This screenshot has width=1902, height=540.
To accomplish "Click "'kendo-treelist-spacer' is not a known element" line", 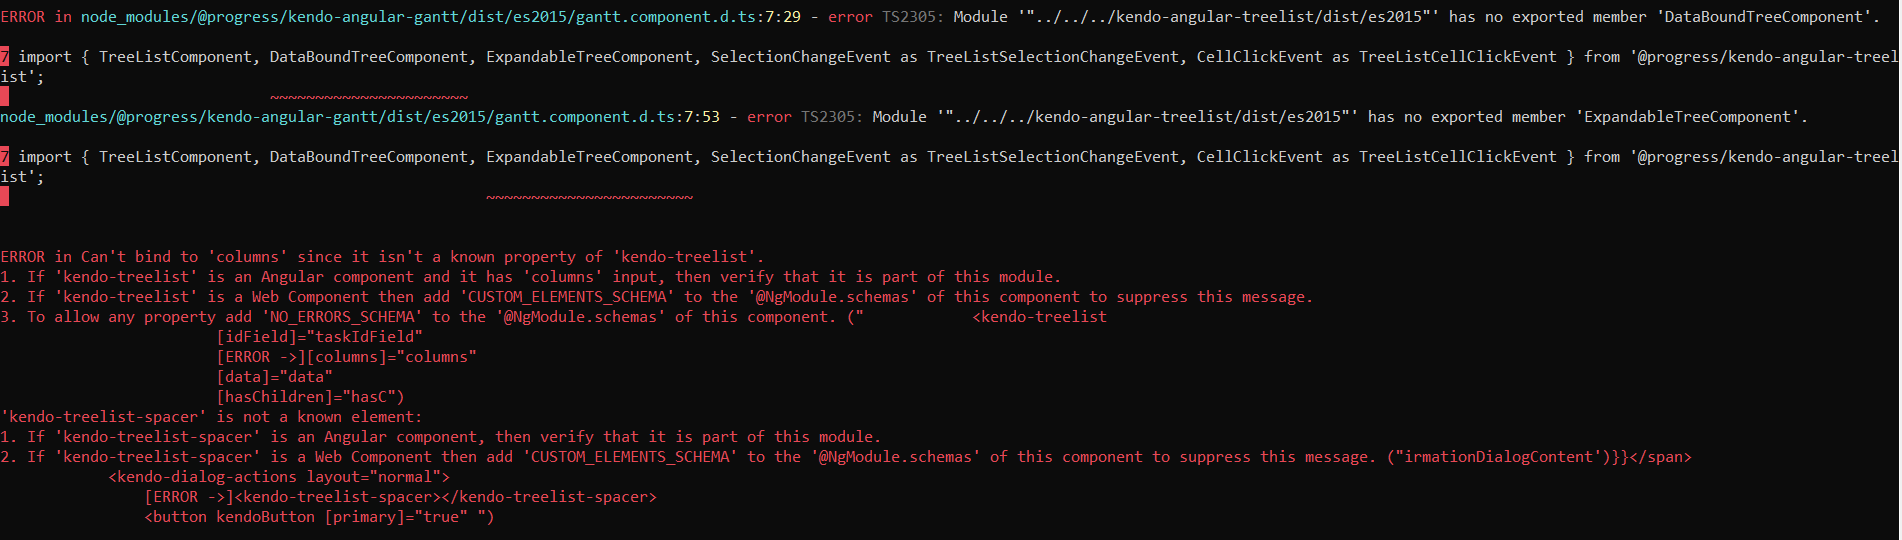I will tap(211, 417).
